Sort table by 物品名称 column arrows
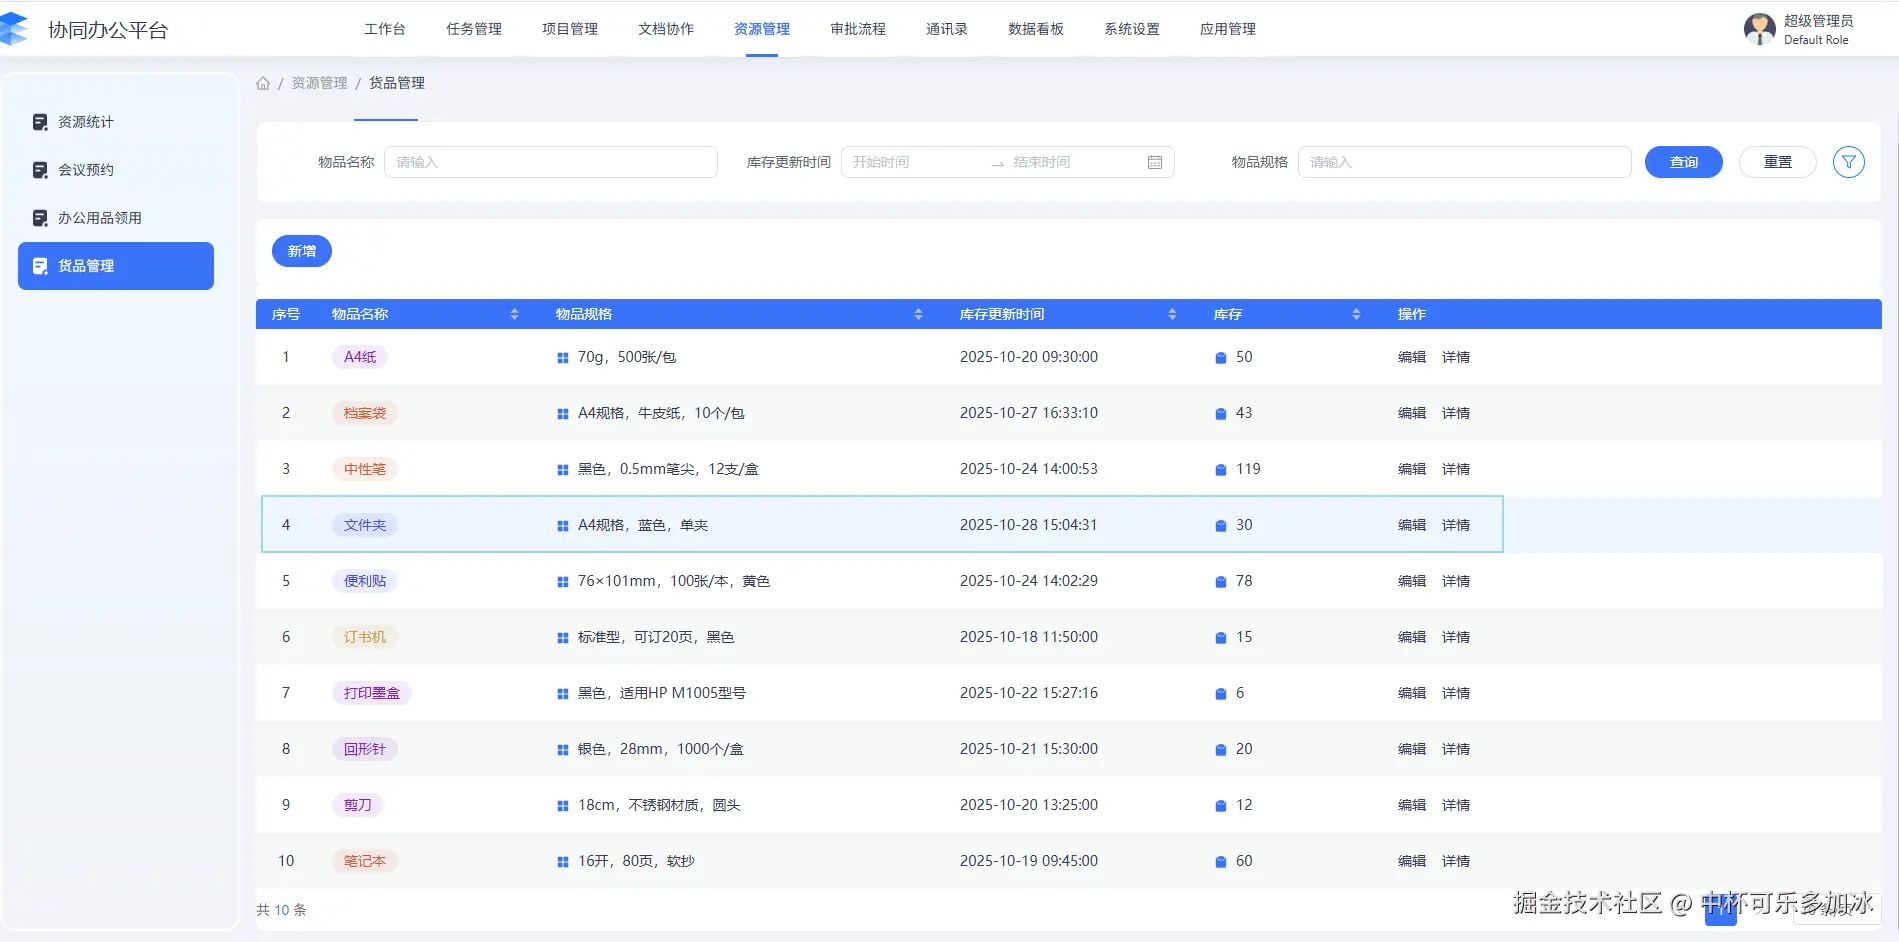The height and width of the screenshot is (942, 1899). (514, 314)
